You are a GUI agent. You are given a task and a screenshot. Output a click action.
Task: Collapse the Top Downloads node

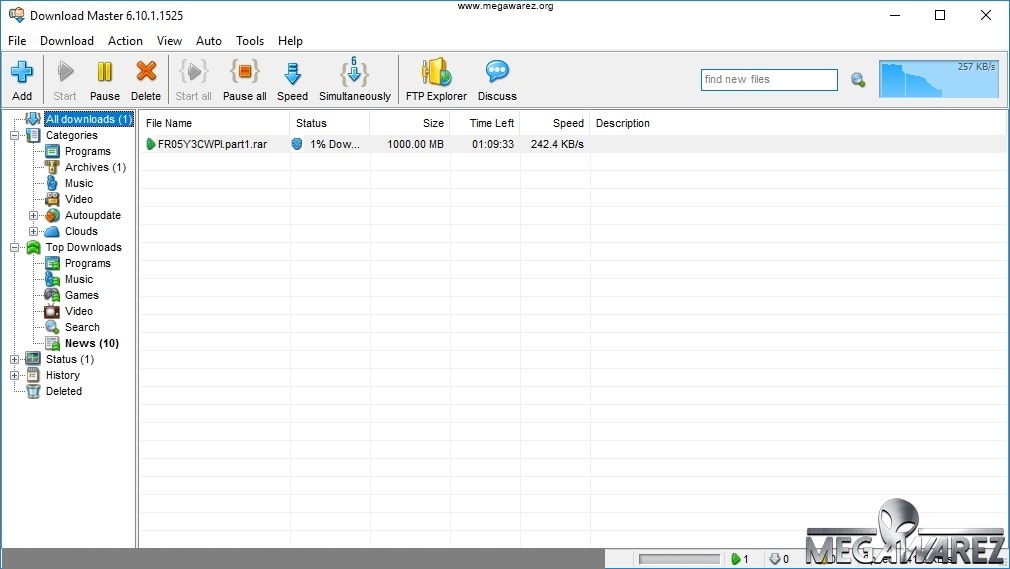(14, 247)
